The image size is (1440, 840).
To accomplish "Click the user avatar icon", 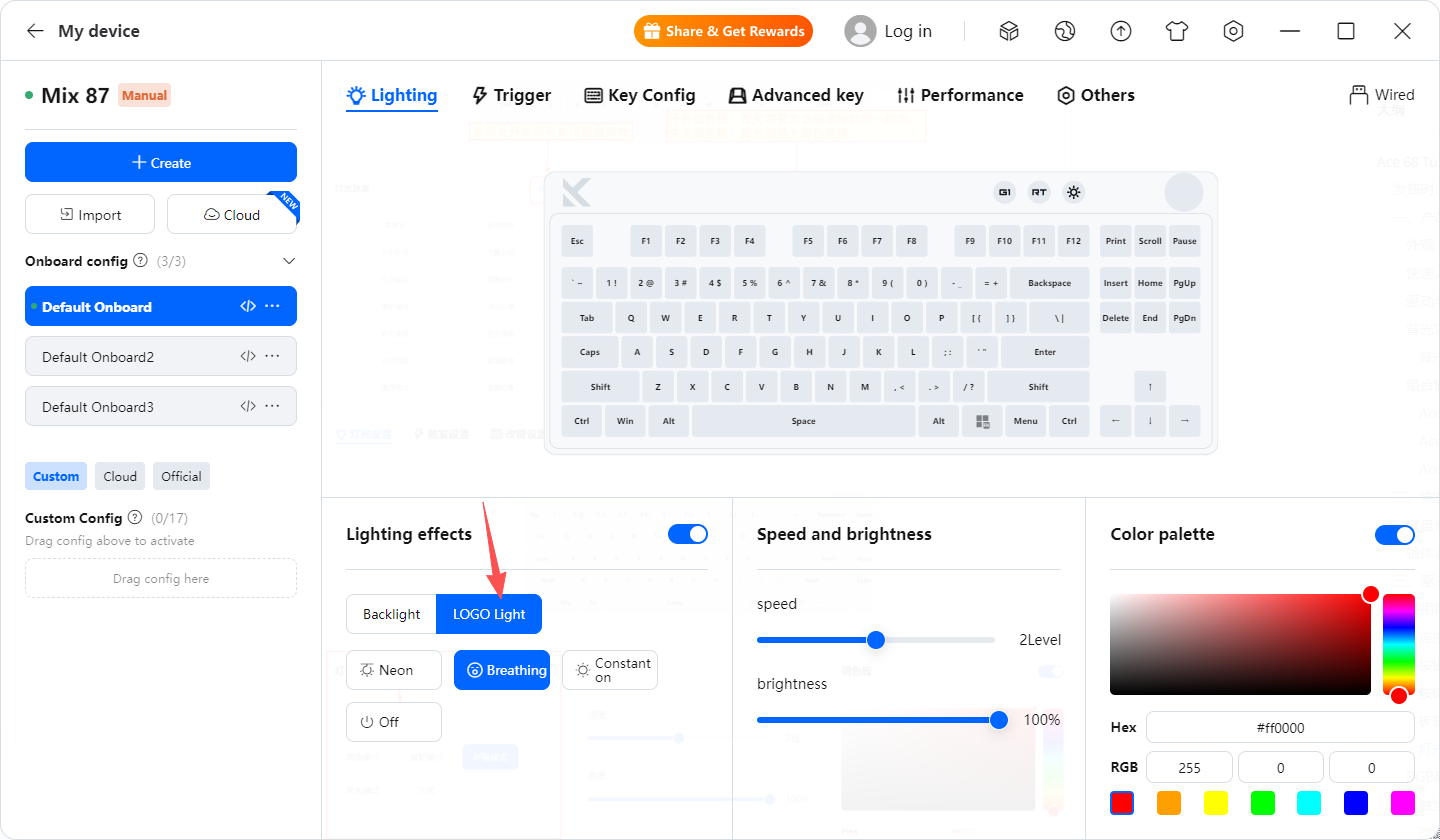I will (x=860, y=31).
